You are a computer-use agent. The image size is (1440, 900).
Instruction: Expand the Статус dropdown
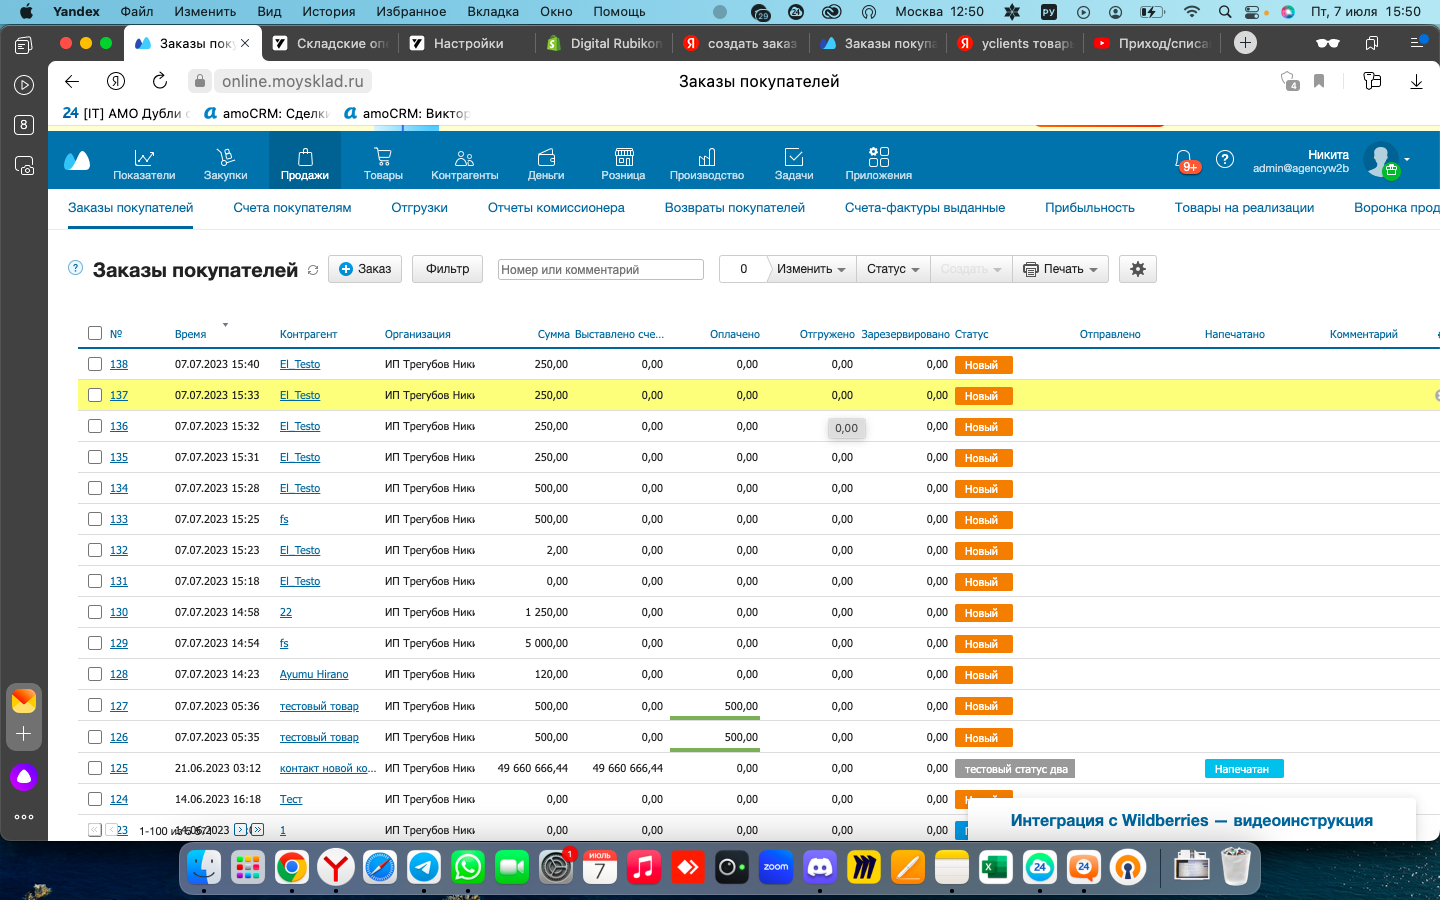(x=893, y=269)
